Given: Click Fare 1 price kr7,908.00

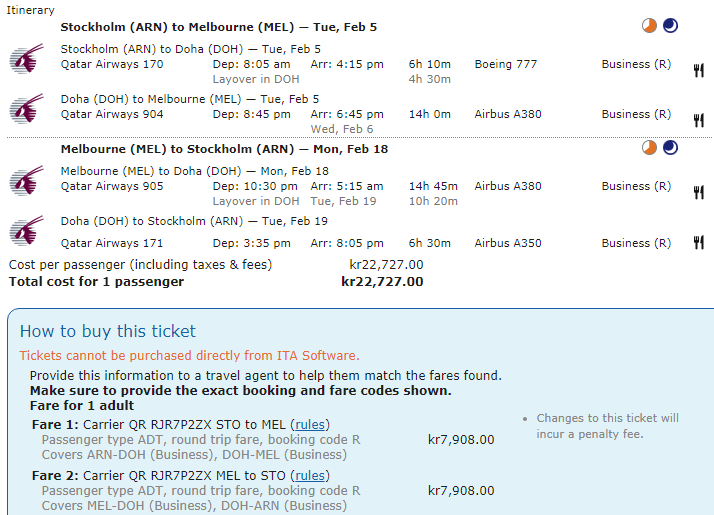Looking at the screenshot, I should click(x=460, y=439).
